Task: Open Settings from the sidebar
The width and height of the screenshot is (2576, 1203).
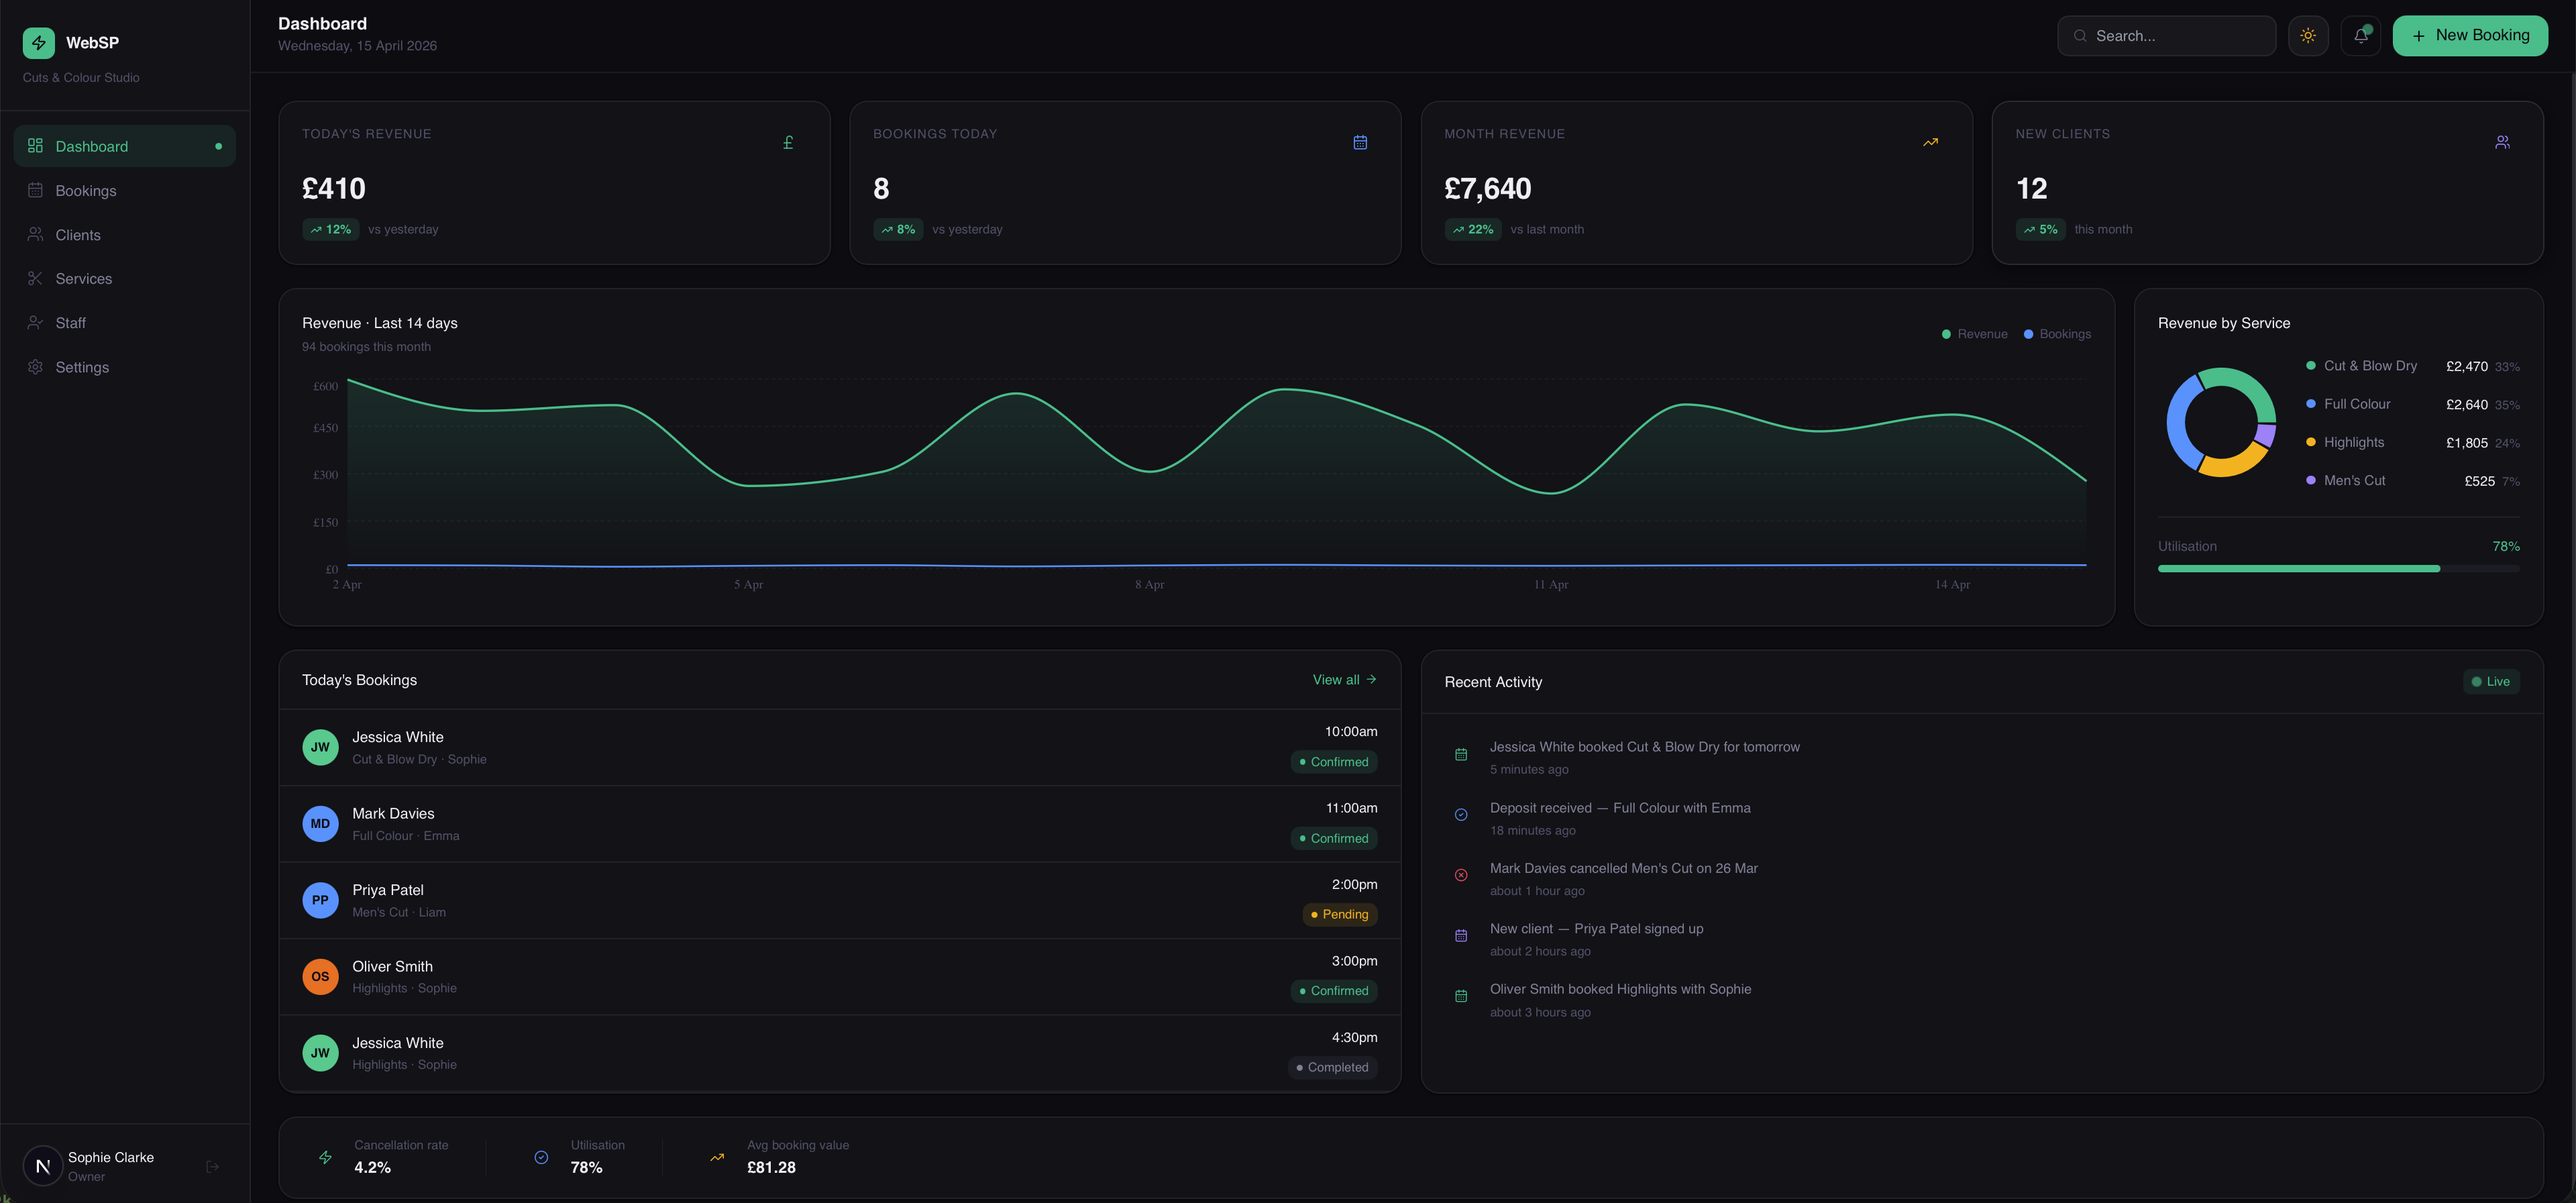Action: tap(82, 367)
